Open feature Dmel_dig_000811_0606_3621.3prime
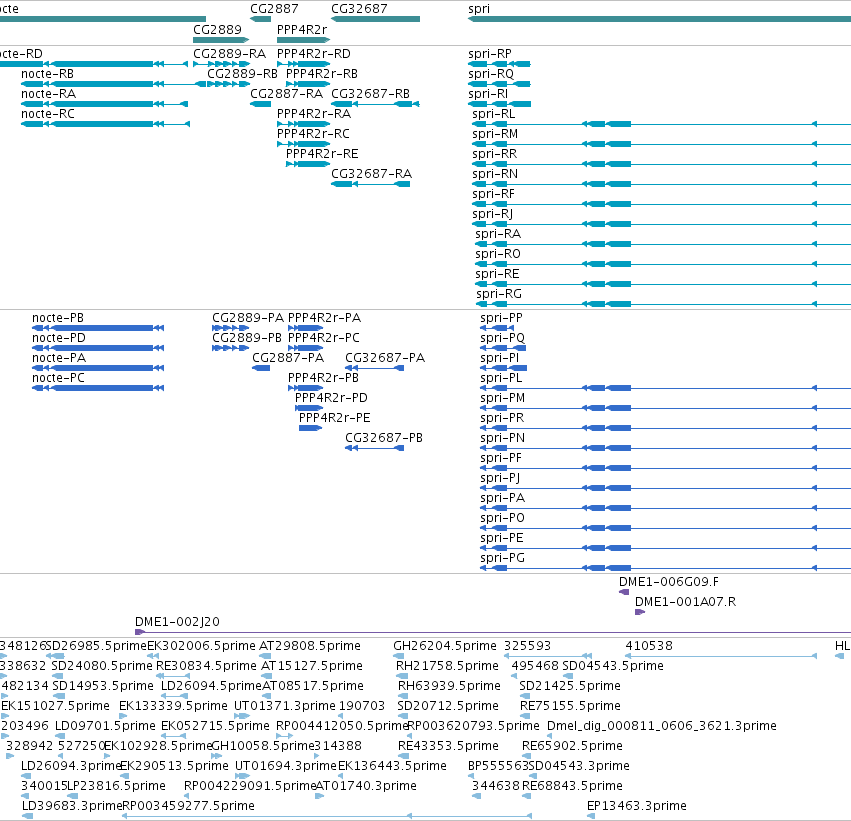Screen dimensions: 851x821 click(662, 726)
